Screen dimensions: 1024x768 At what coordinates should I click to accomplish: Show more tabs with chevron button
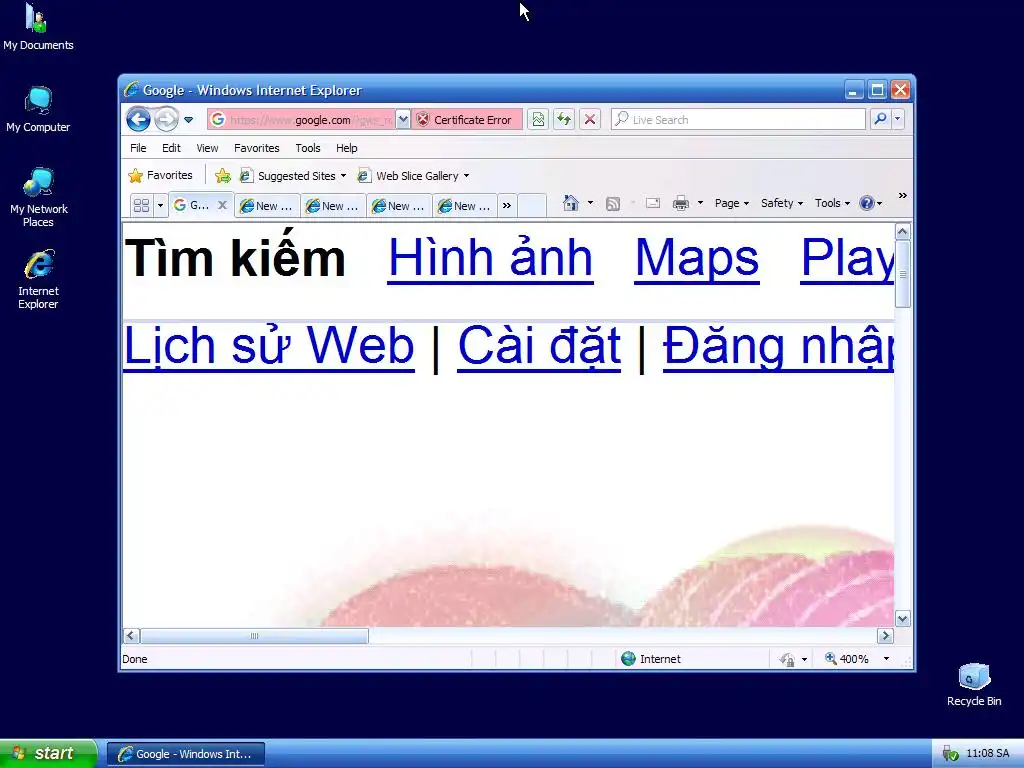pos(507,206)
